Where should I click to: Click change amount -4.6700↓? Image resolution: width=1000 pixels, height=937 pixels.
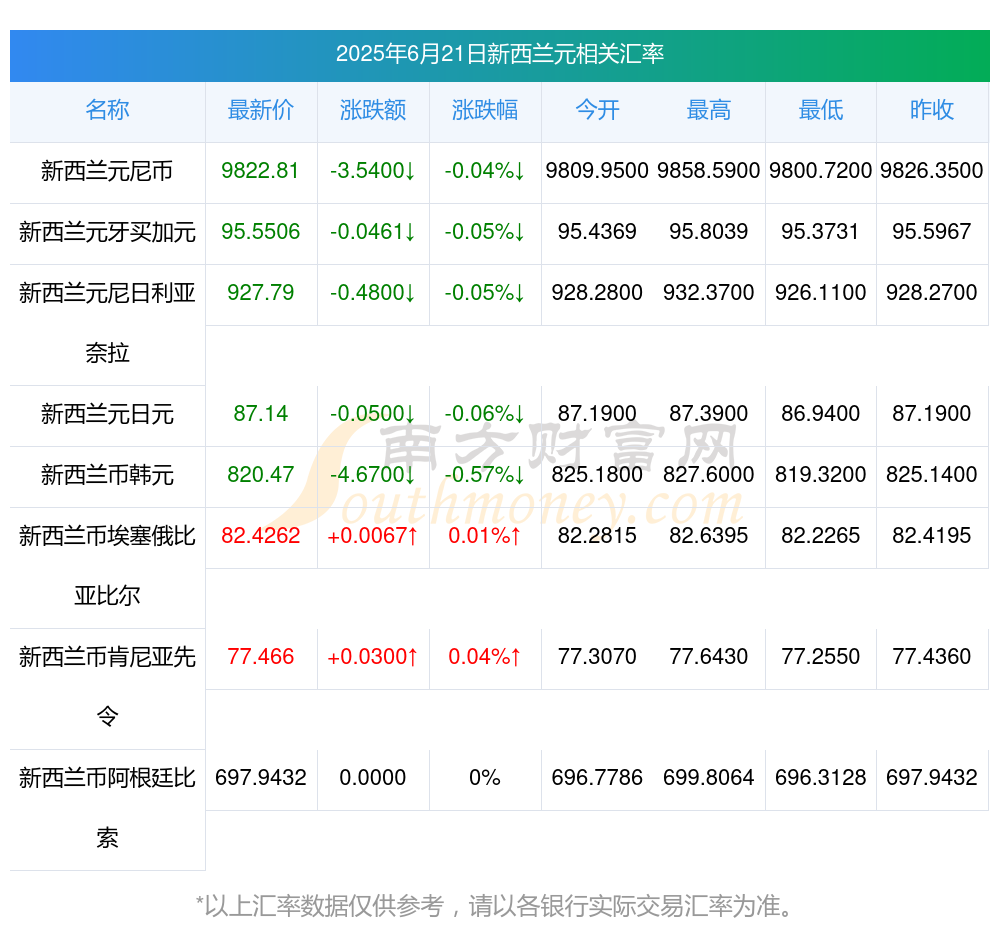372,475
